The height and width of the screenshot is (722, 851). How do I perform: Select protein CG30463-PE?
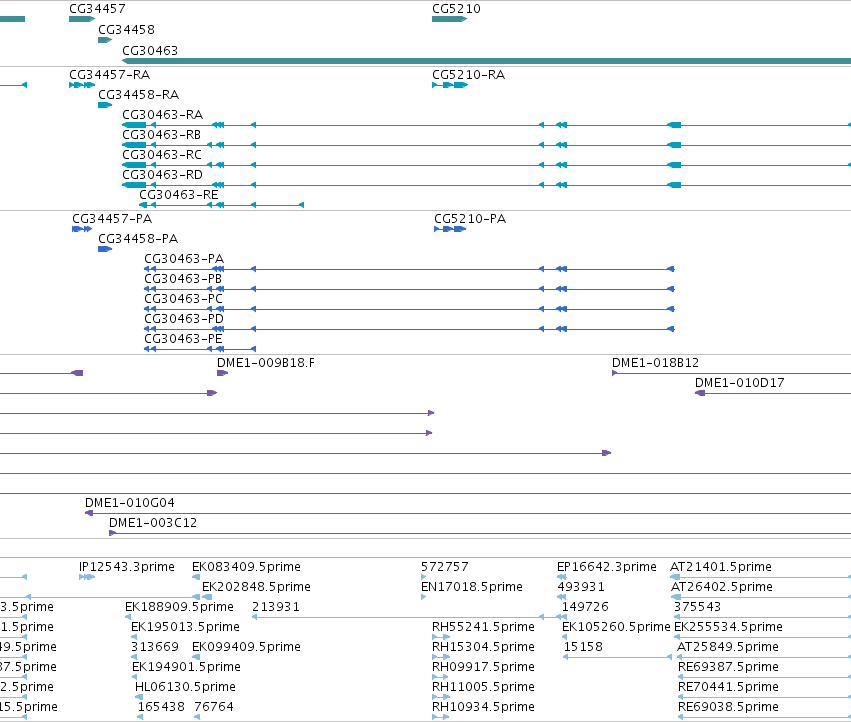tap(183, 339)
